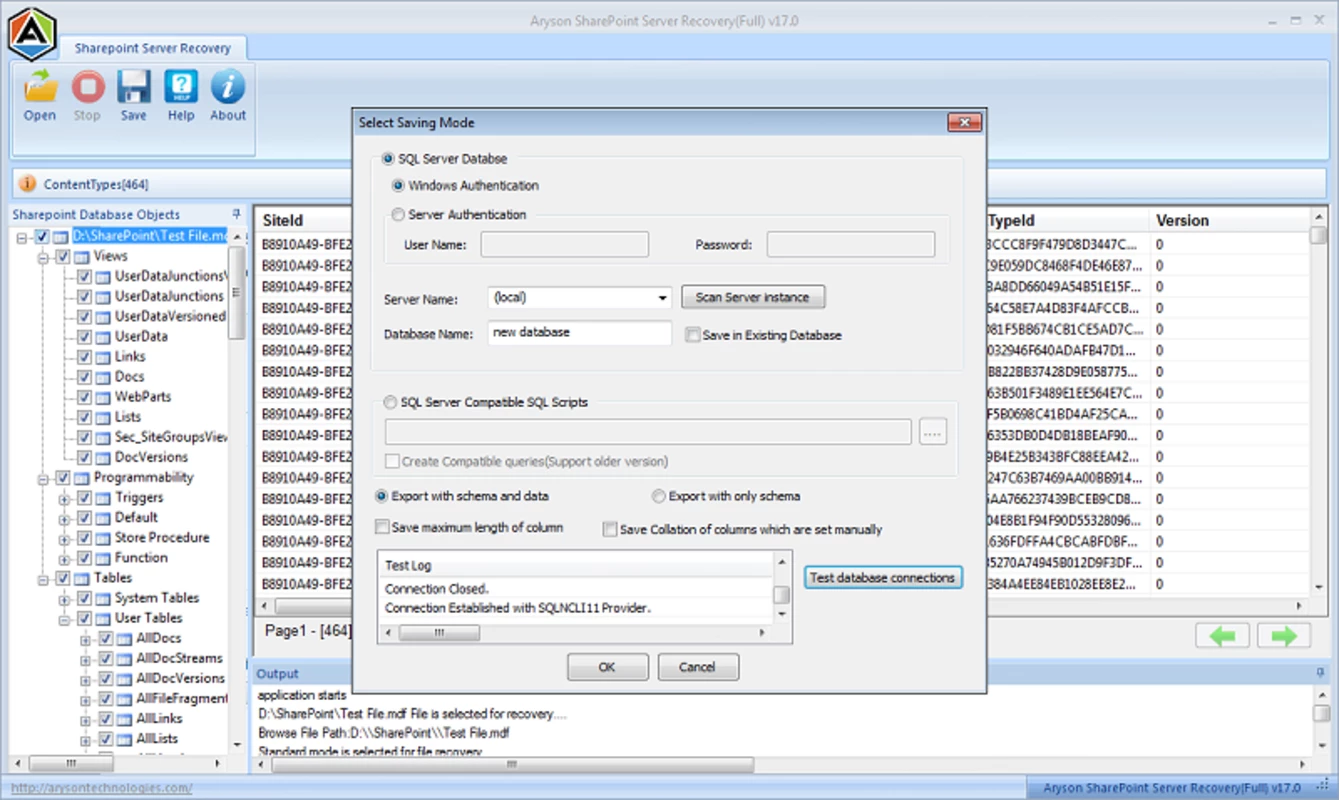Image resolution: width=1339 pixels, height=800 pixels.
Task: Expand the Function tree node
Action: coord(64,558)
